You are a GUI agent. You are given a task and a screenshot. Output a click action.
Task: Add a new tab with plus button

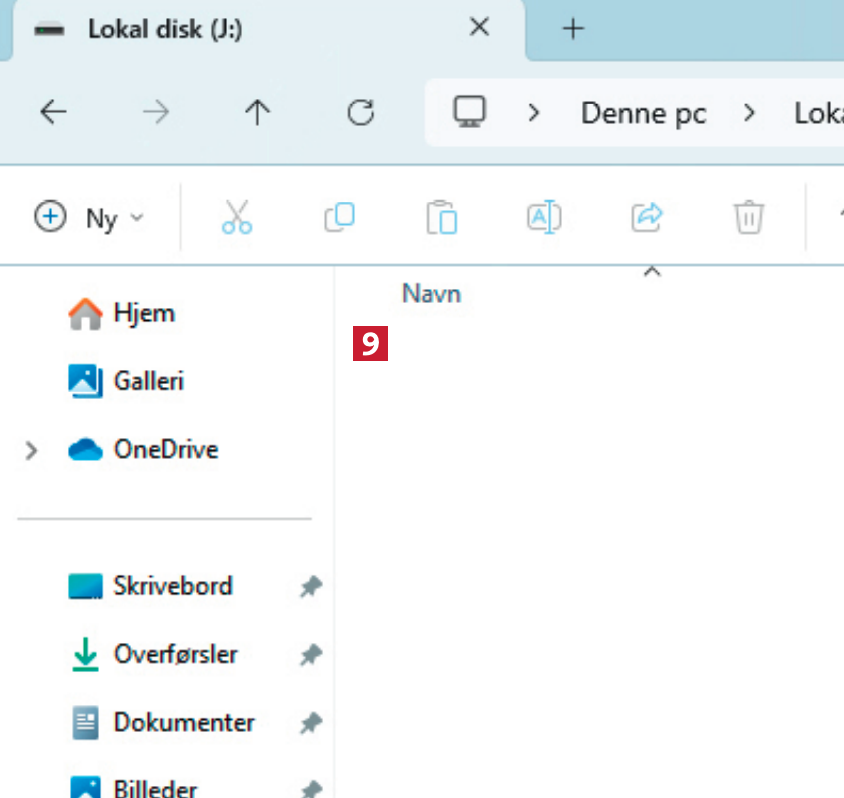click(x=572, y=29)
